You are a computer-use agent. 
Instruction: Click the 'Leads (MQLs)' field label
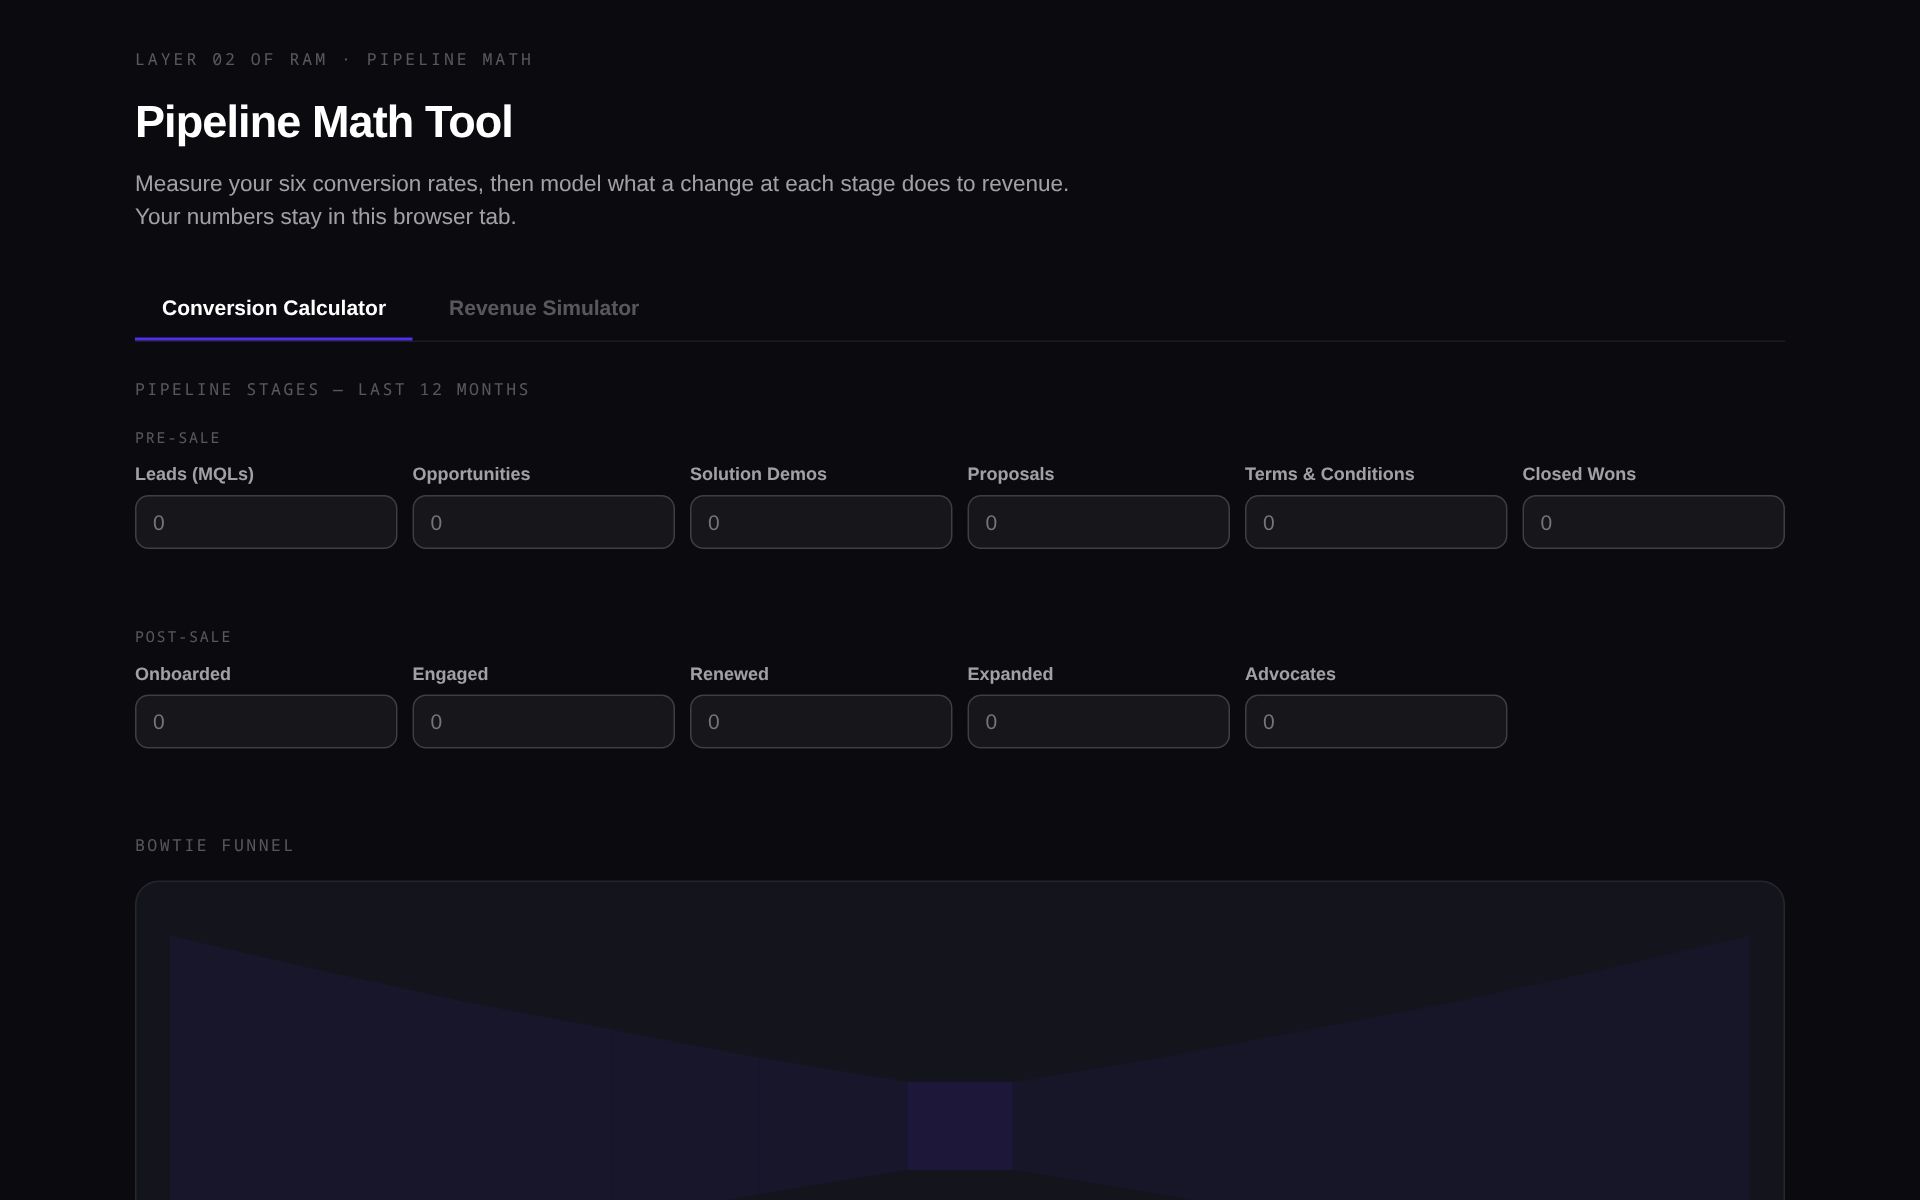click(194, 474)
